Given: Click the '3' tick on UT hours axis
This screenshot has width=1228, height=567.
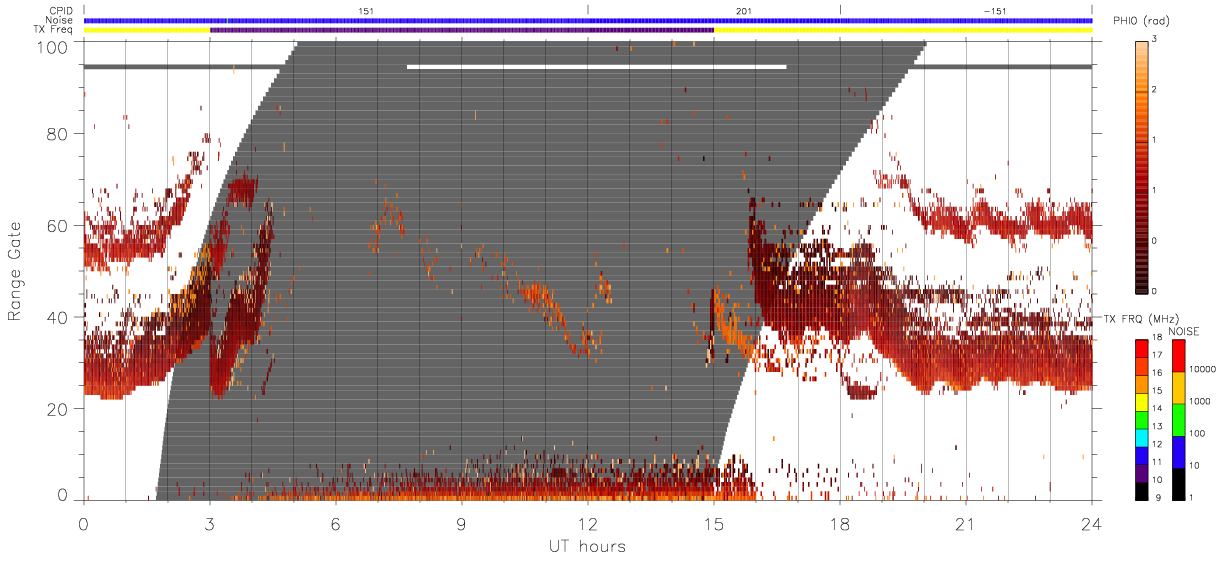Looking at the screenshot, I should pos(210,523).
